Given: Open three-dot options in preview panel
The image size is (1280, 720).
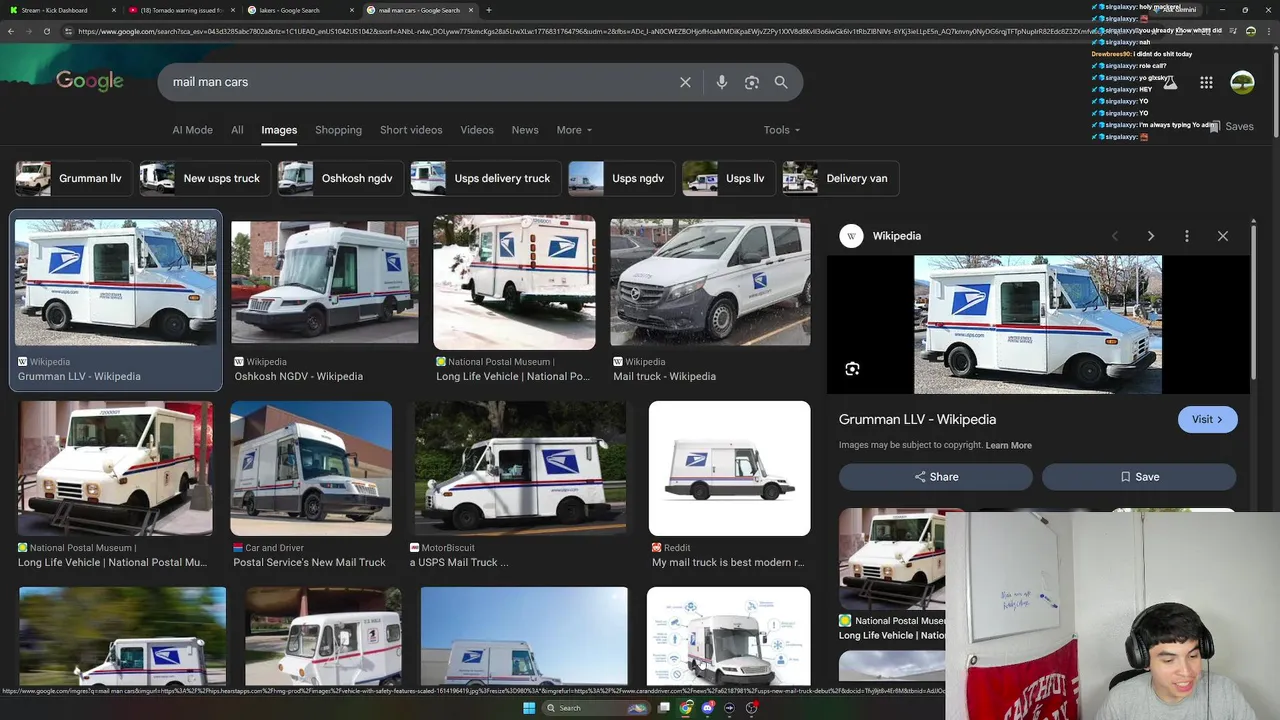Looking at the screenshot, I should (x=1187, y=236).
